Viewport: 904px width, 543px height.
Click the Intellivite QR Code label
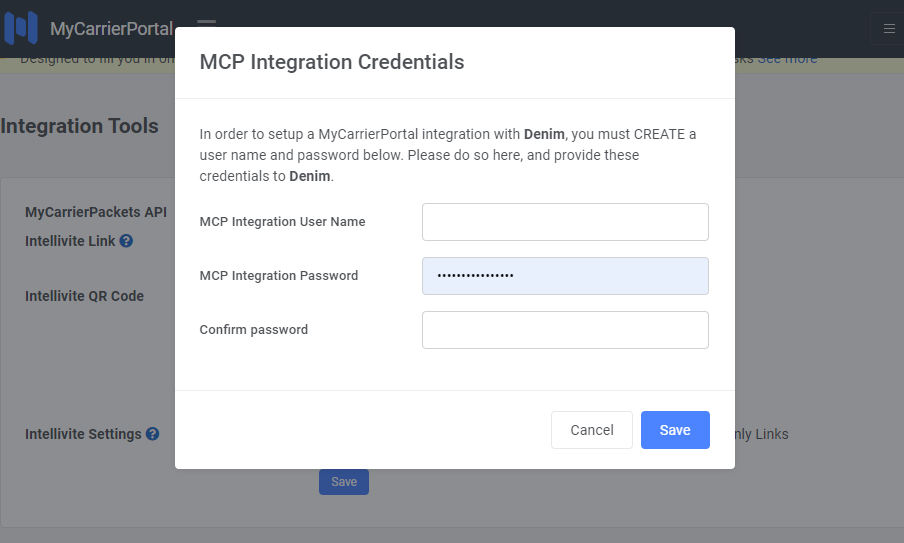pyautogui.click(x=84, y=296)
